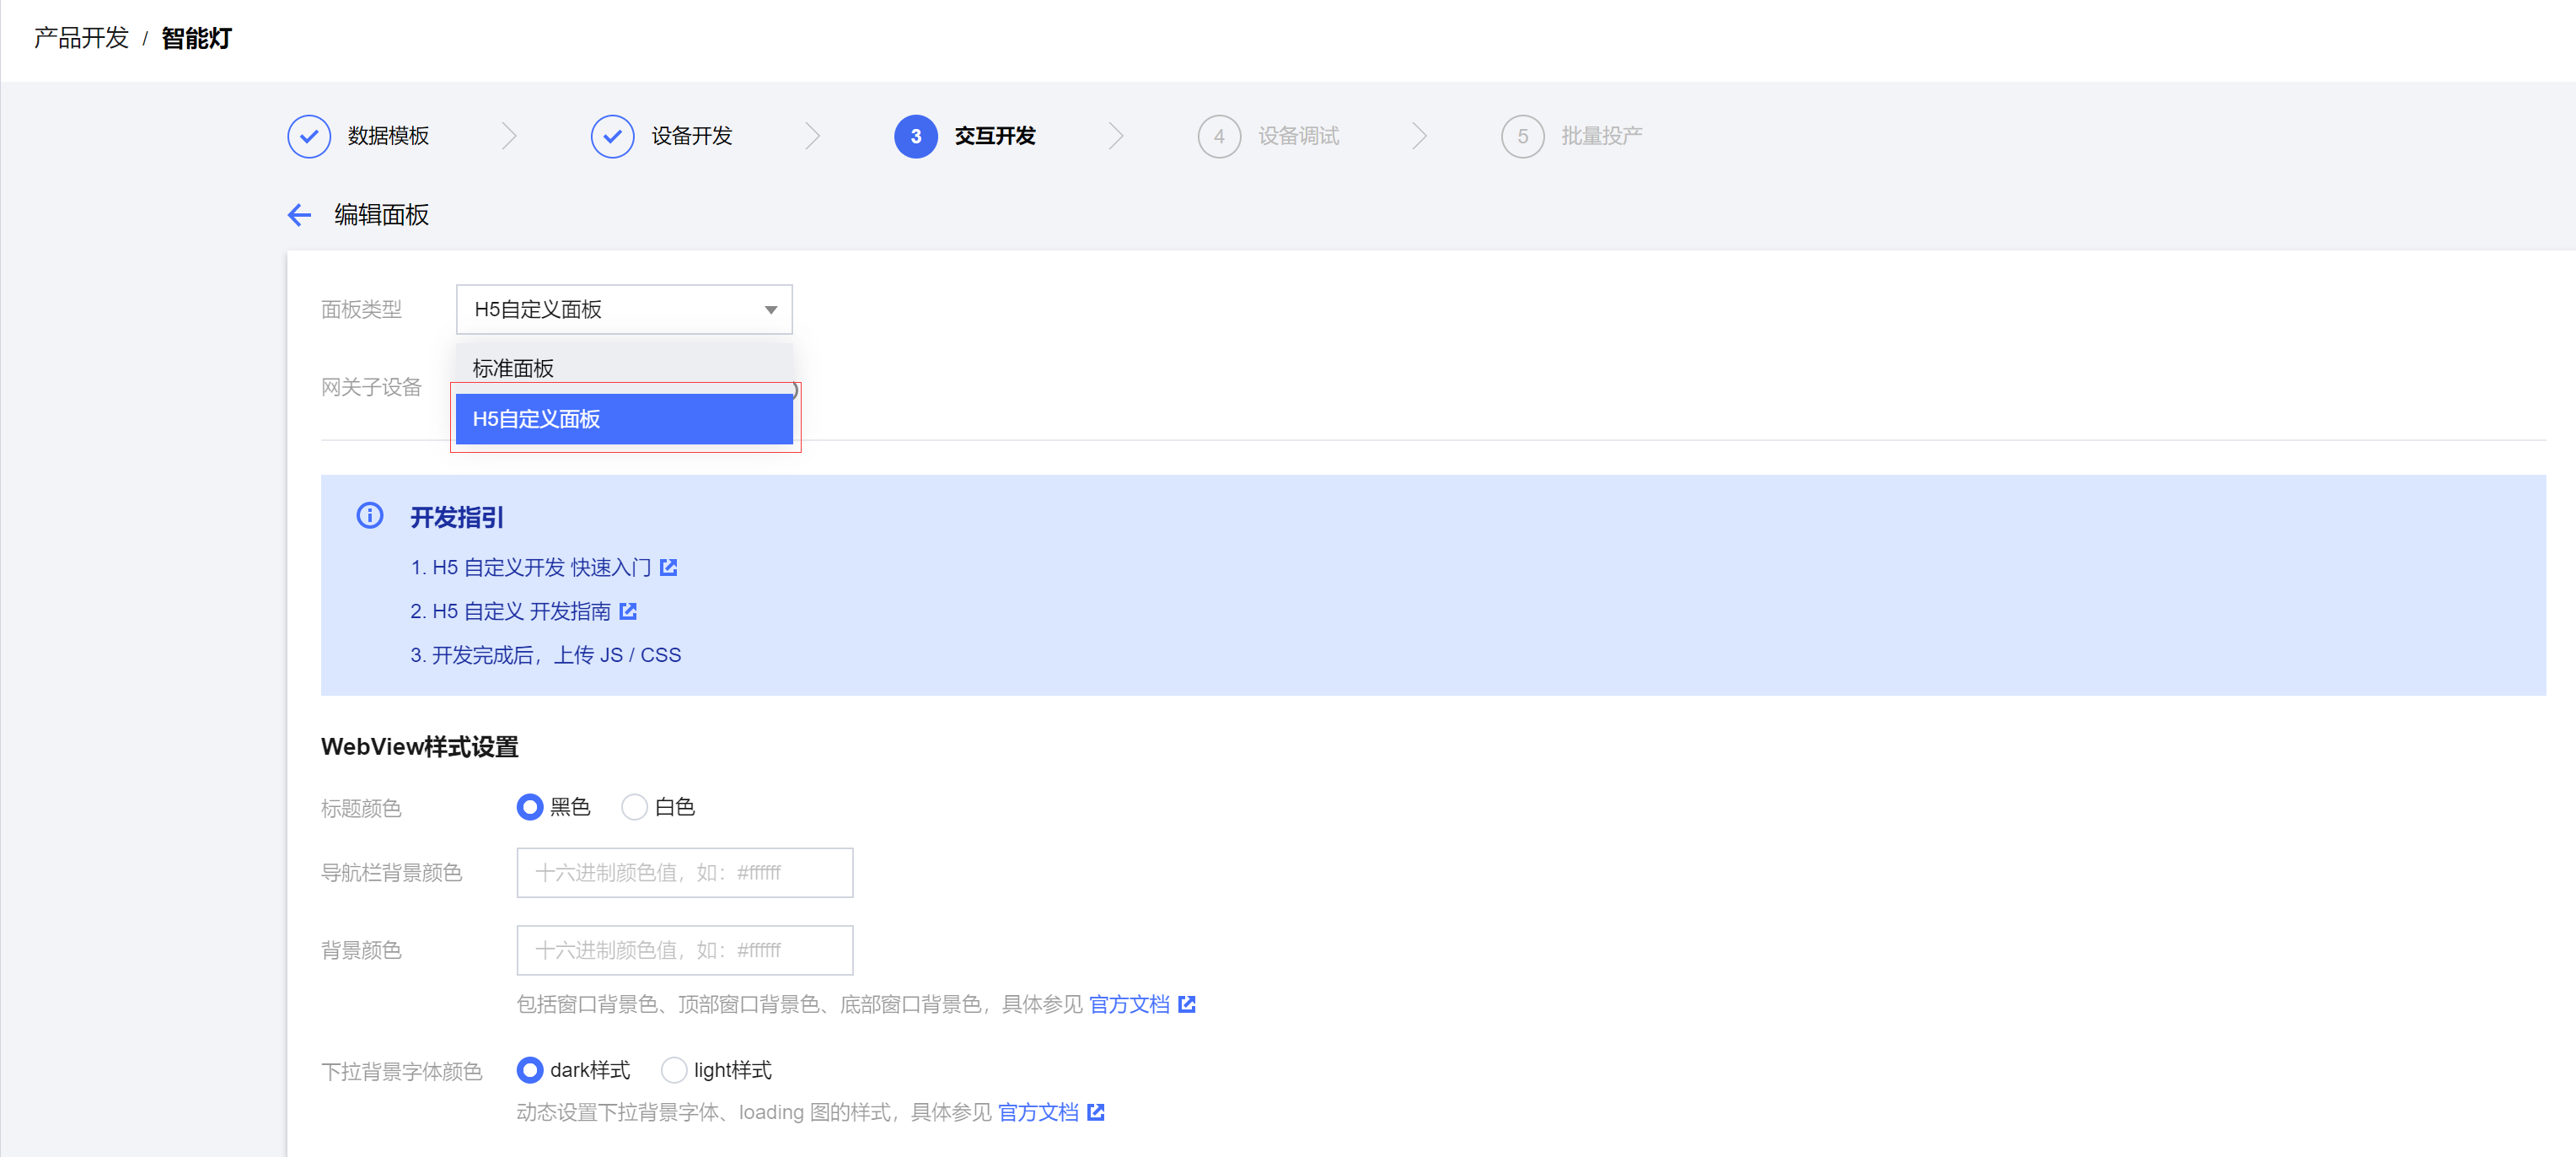
Task: Choose the dark样式 radio option
Action: (x=530, y=1070)
